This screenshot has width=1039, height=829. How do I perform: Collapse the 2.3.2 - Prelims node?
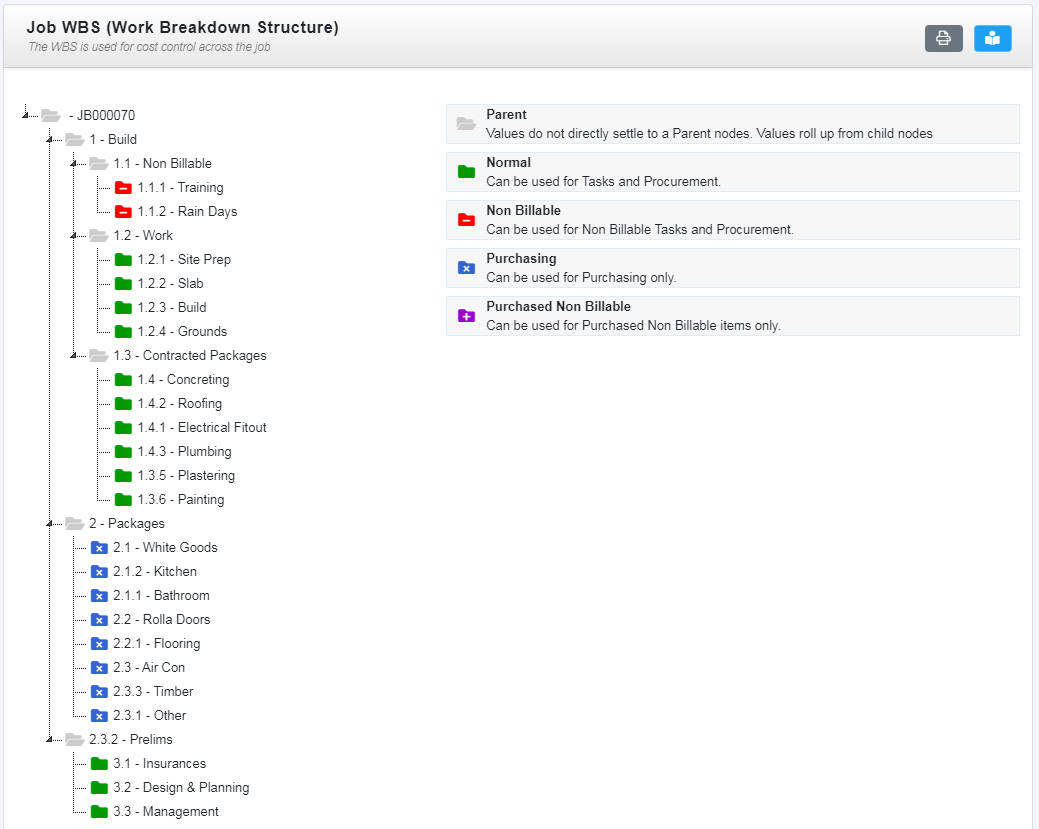coord(50,740)
